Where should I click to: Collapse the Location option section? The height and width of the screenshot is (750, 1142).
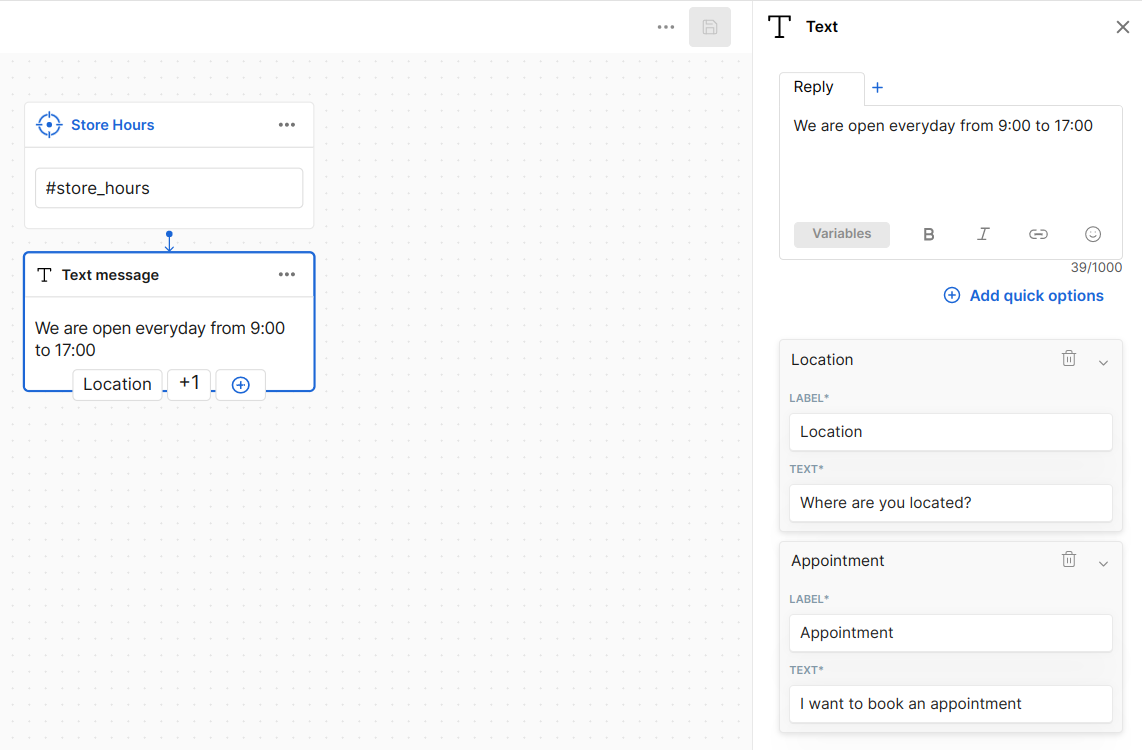point(1103,361)
